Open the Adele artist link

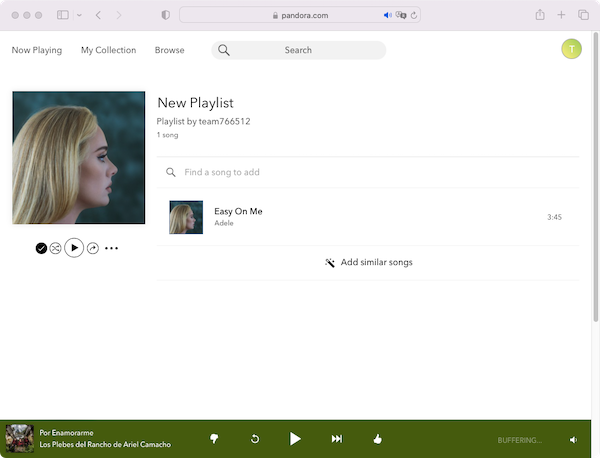point(224,223)
